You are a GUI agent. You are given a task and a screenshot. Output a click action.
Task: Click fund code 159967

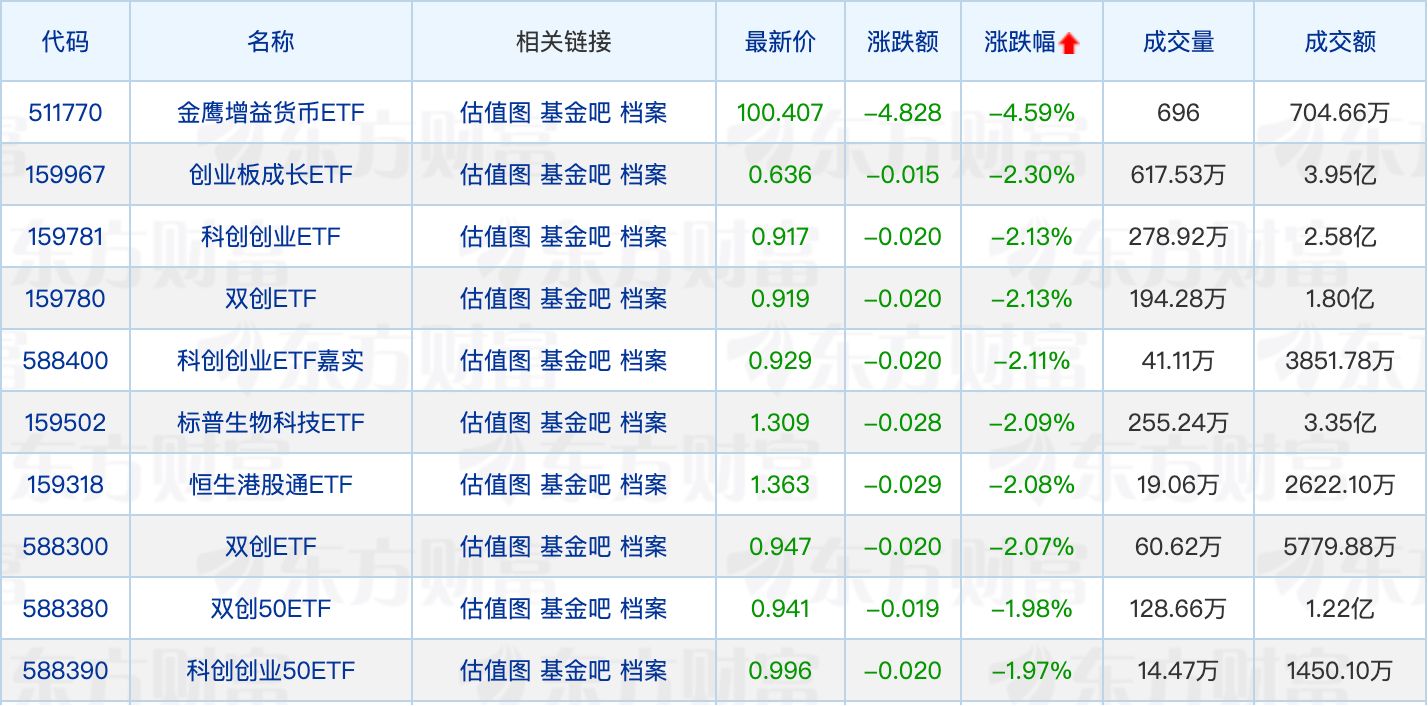(66, 175)
